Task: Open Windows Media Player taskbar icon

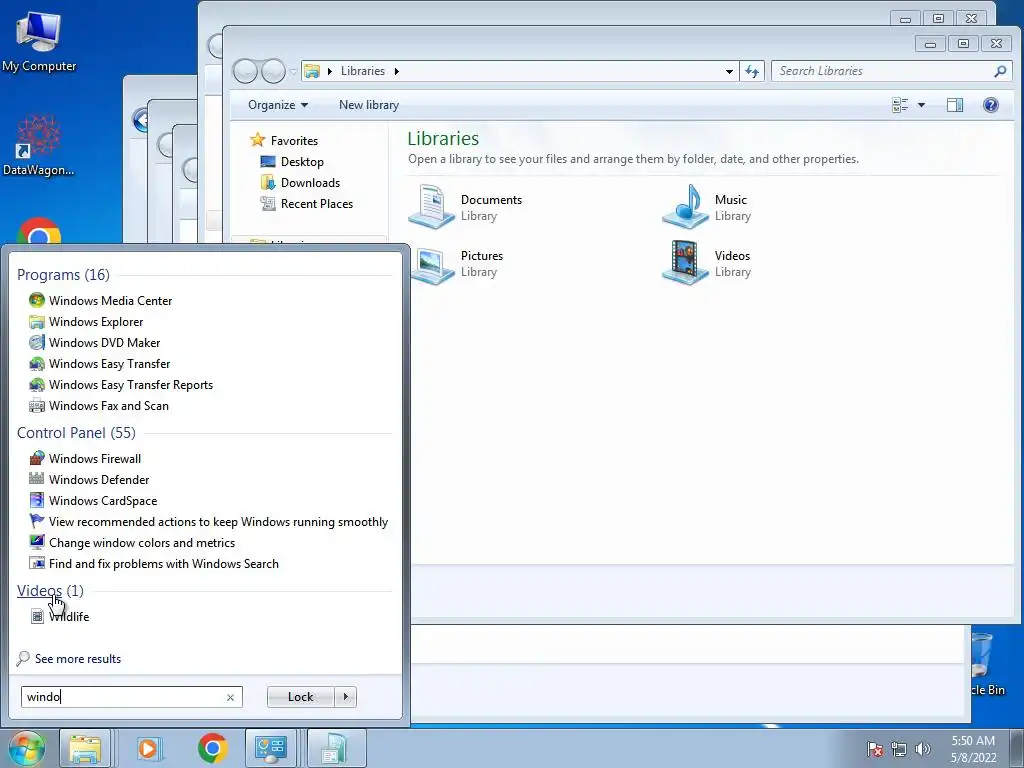Action: click(x=148, y=748)
